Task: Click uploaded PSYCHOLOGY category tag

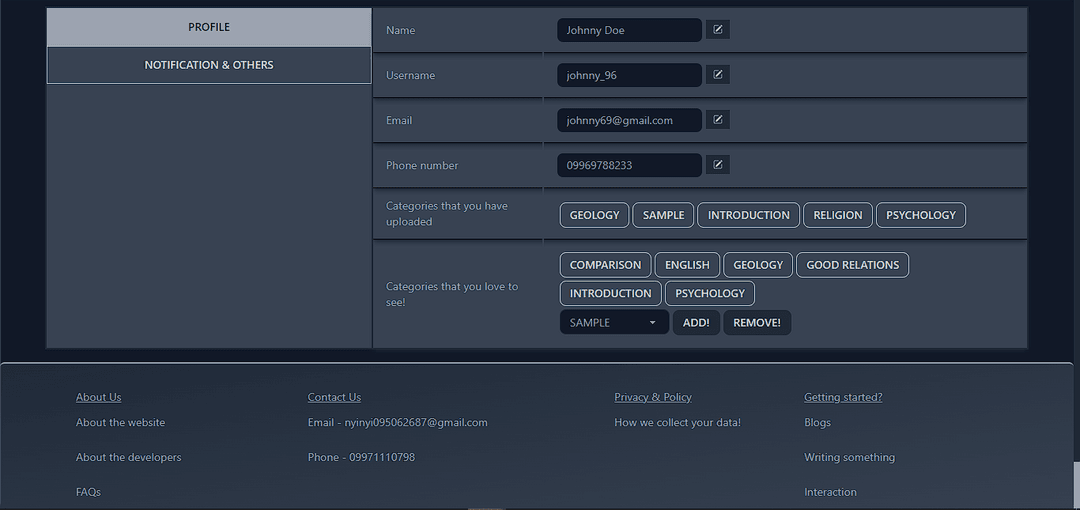Action: point(921,215)
